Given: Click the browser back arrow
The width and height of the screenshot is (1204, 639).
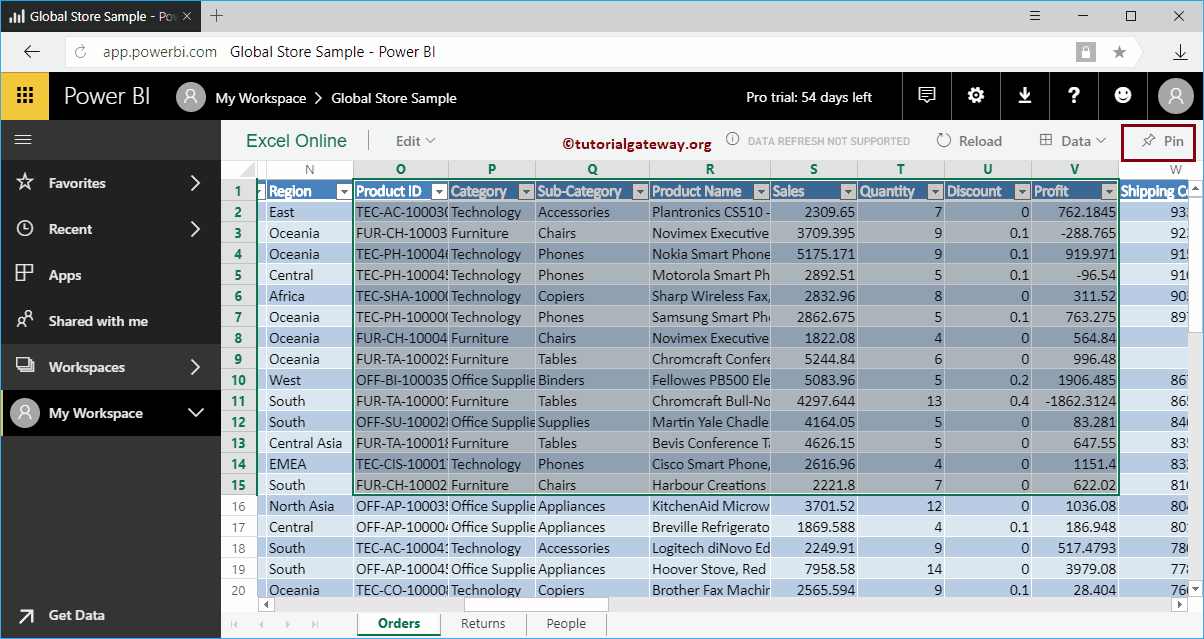Looking at the screenshot, I should (32, 52).
